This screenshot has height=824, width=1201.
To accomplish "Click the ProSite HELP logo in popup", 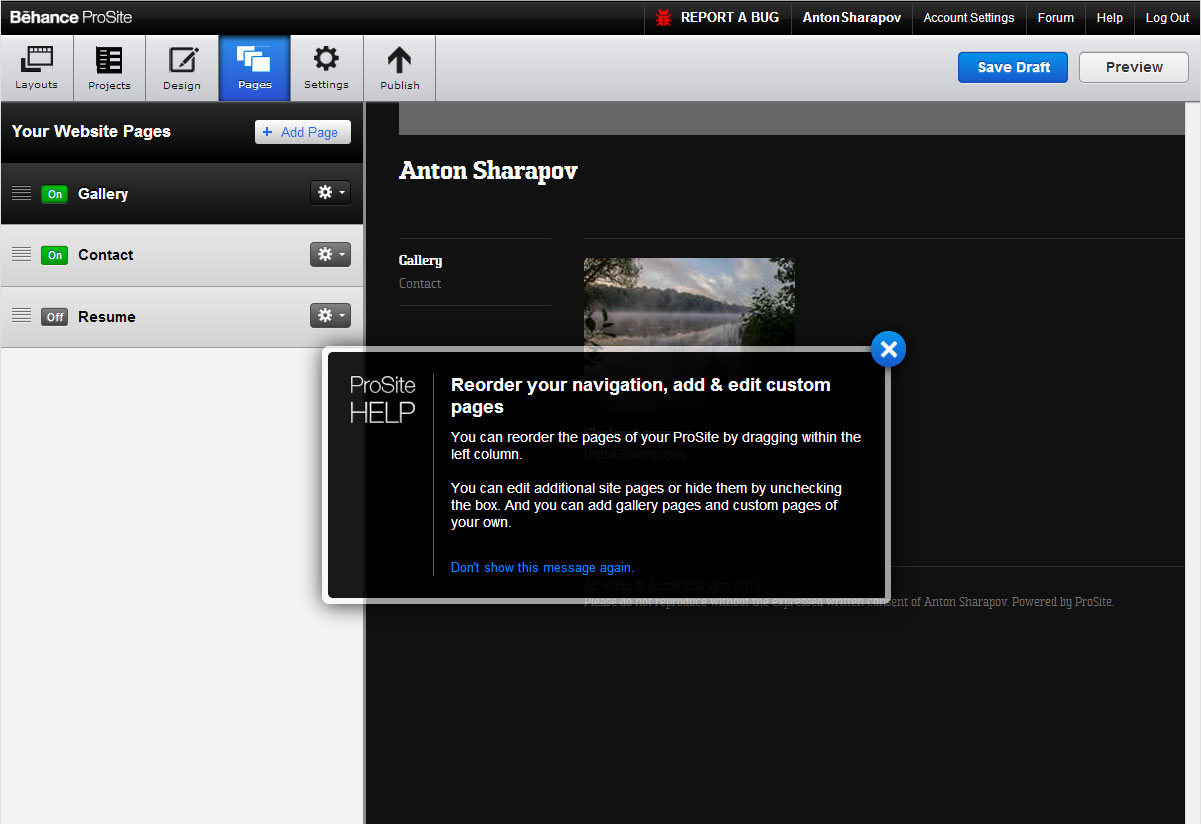I will (383, 399).
